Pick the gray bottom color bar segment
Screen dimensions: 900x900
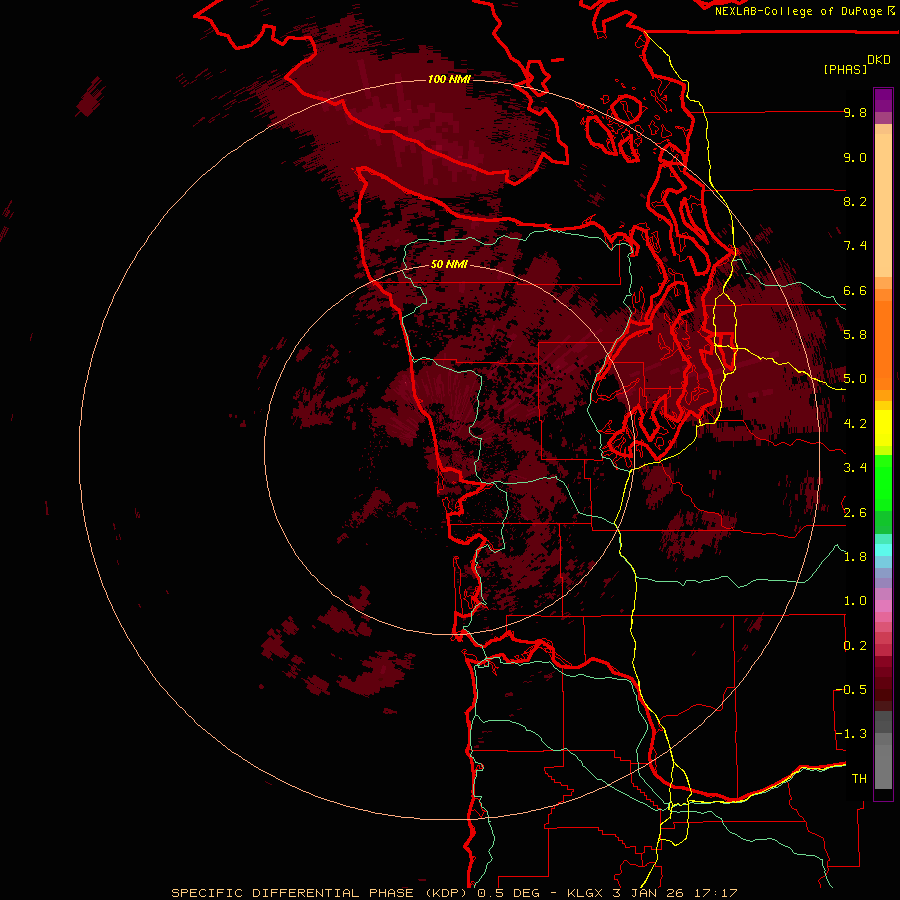pos(883,763)
